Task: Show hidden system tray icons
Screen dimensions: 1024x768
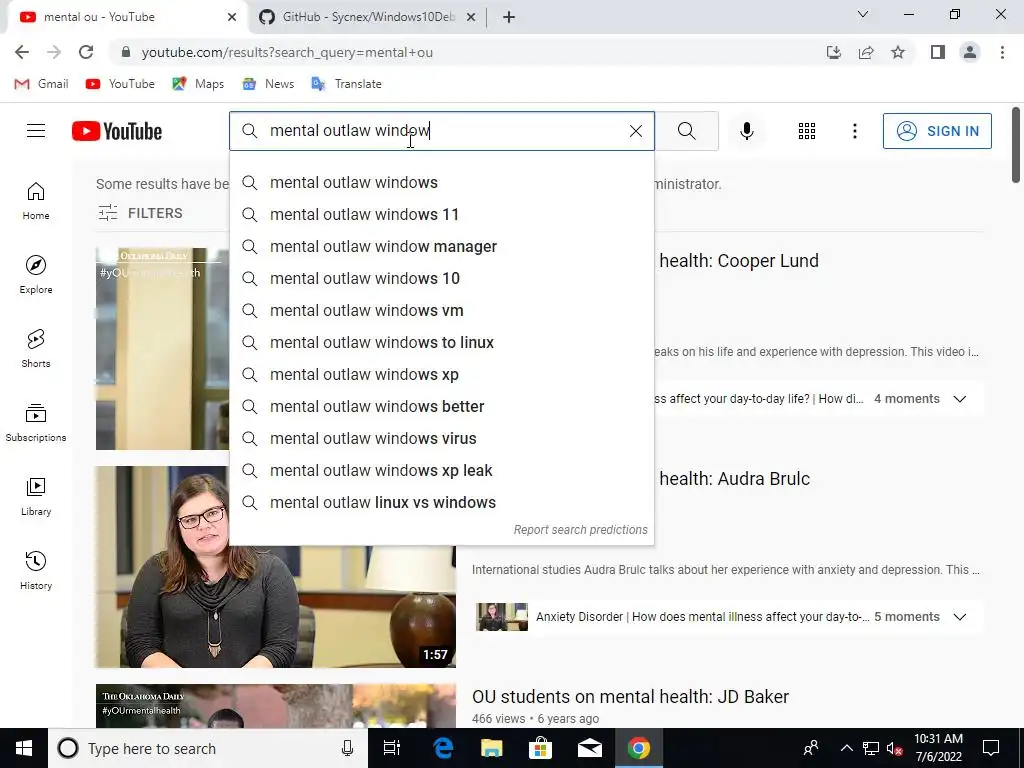Action: 846,748
